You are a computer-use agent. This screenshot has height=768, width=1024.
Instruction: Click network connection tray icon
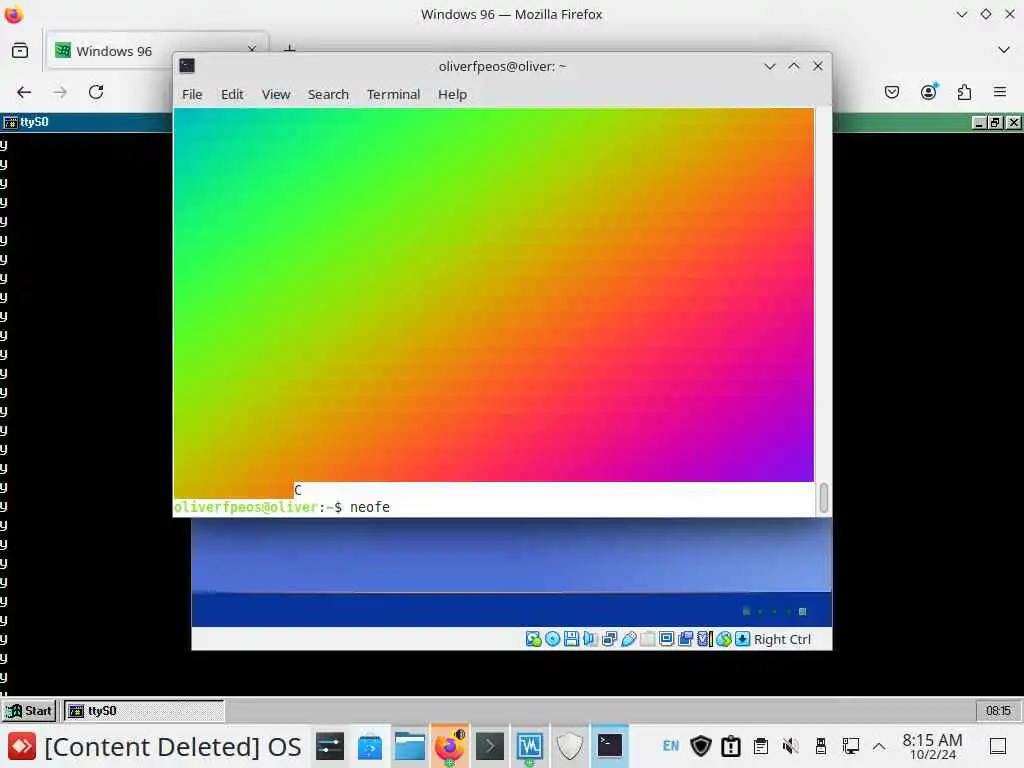click(850, 746)
